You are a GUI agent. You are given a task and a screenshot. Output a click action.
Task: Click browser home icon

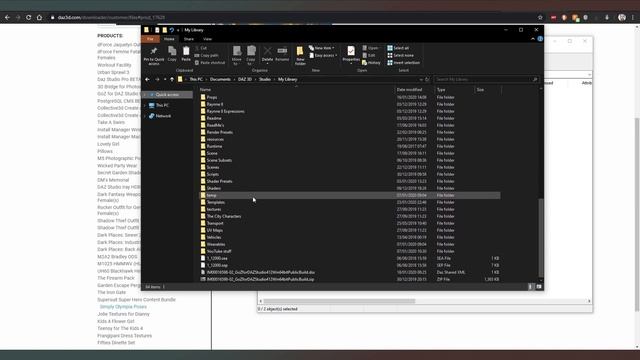[x=39, y=18]
